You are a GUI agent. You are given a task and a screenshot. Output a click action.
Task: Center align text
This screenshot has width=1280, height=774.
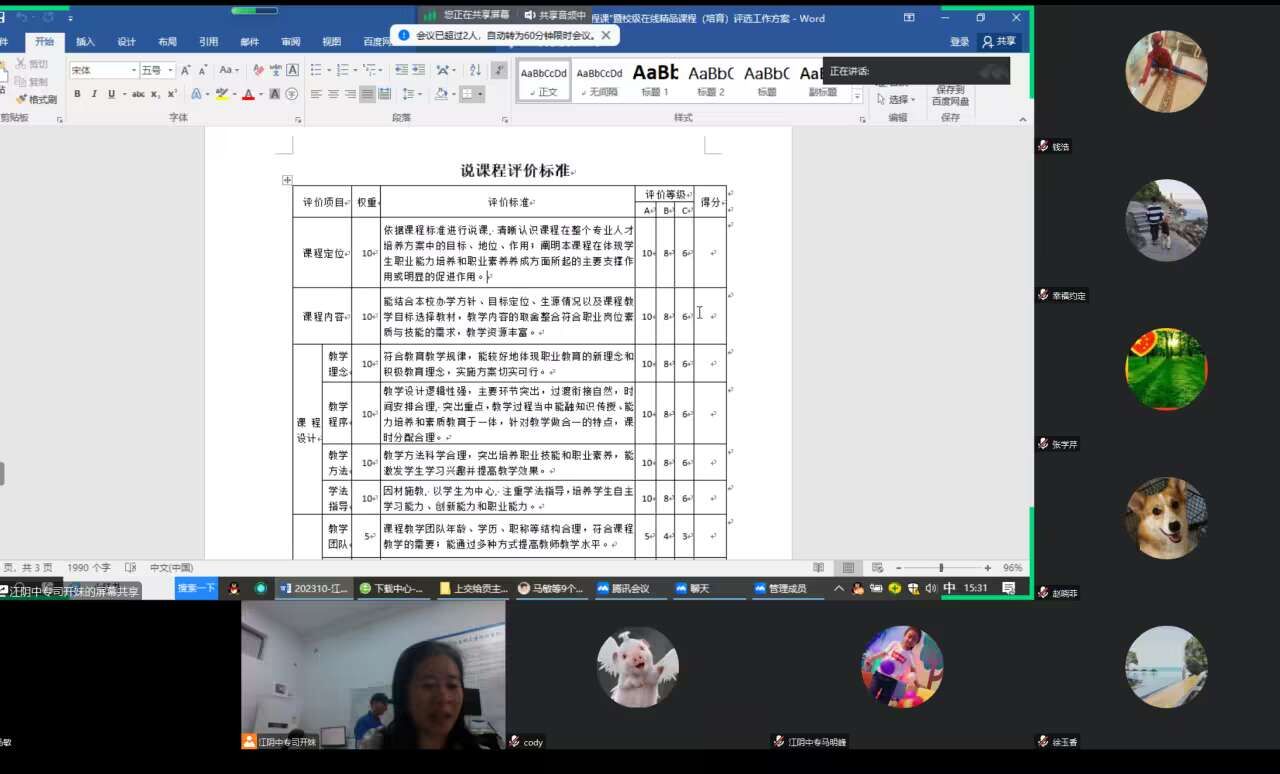pos(333,94)
